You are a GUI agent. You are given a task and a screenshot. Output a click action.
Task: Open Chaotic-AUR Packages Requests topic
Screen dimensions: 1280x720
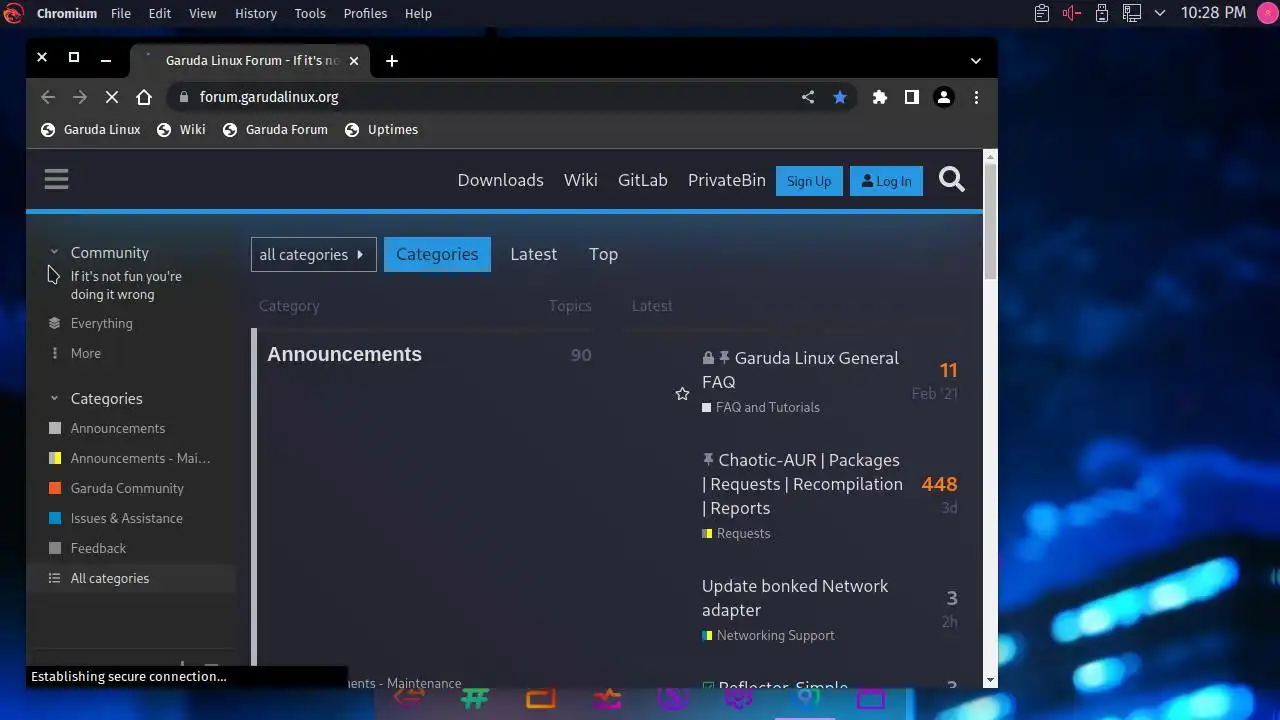[x=802, y=484]
